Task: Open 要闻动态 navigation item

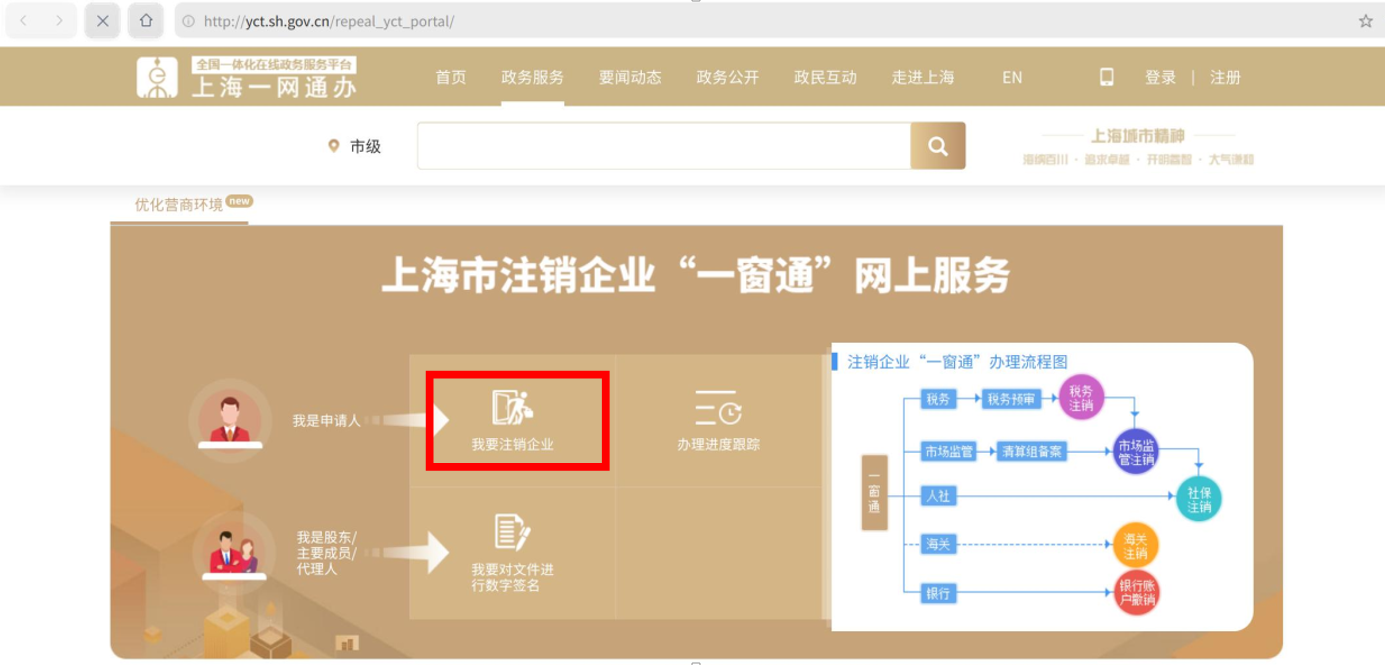Action: point(630,77)
